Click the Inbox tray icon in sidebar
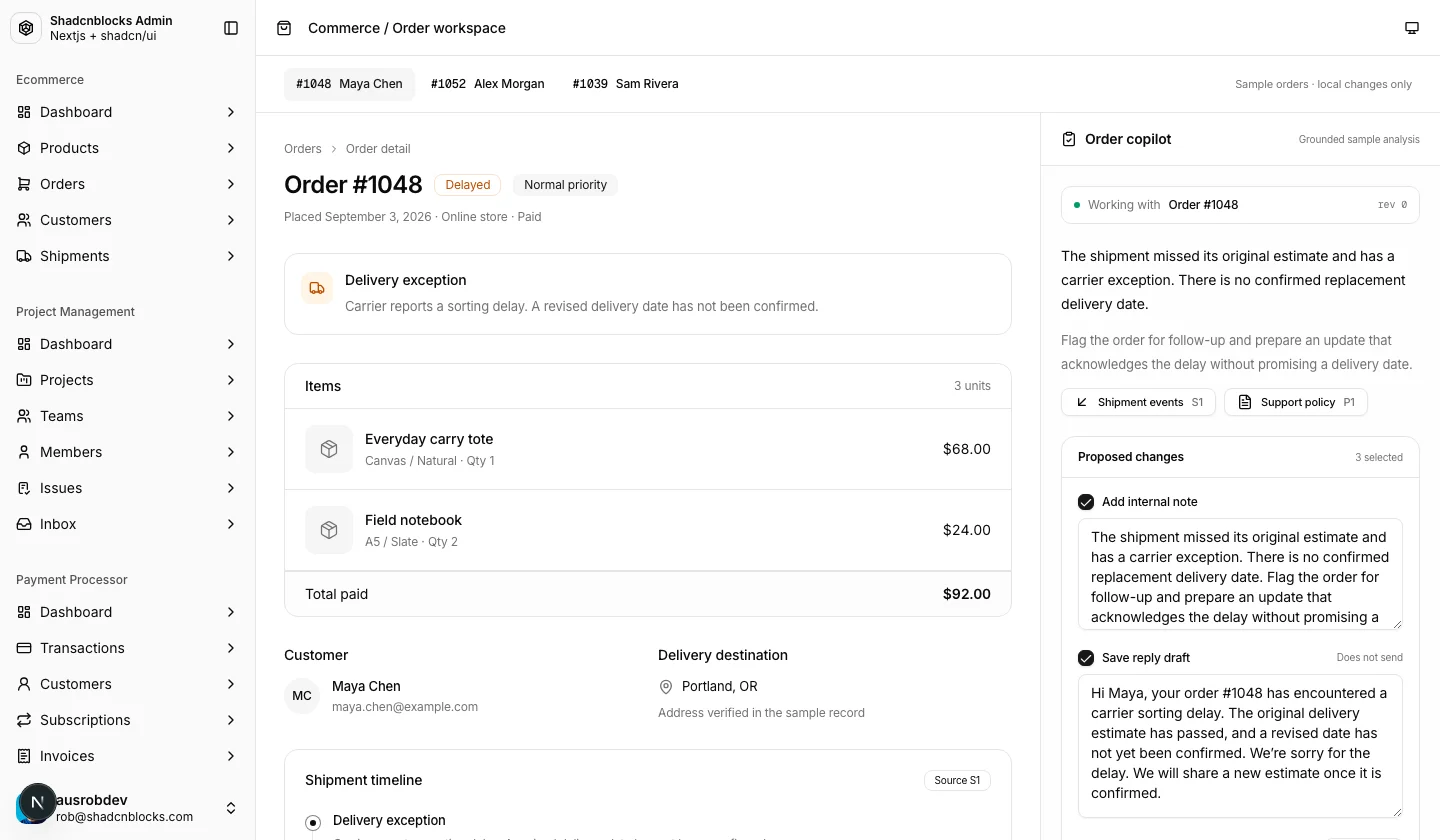Viewport: 1440px width, 840px height. 24,524
